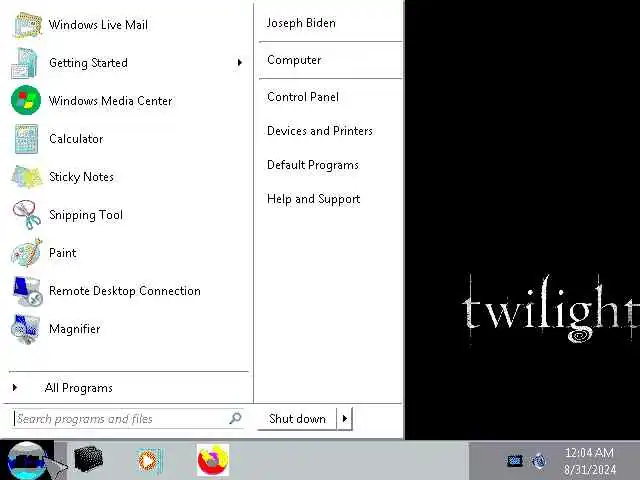Image resolution: width=640 pixels, height=480 pixels.
Task: Click the Getting Started icon
Action: [25, 63]
